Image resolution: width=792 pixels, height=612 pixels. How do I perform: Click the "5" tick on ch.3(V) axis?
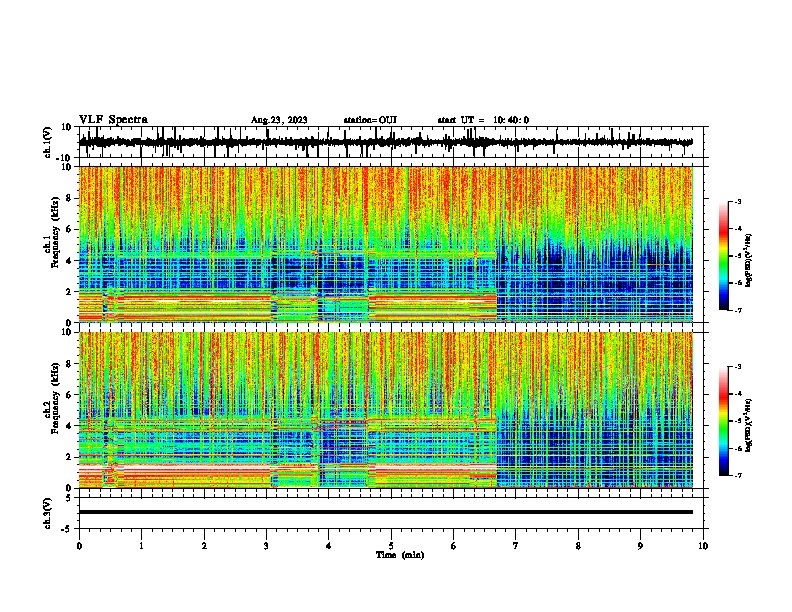[70, 498]
